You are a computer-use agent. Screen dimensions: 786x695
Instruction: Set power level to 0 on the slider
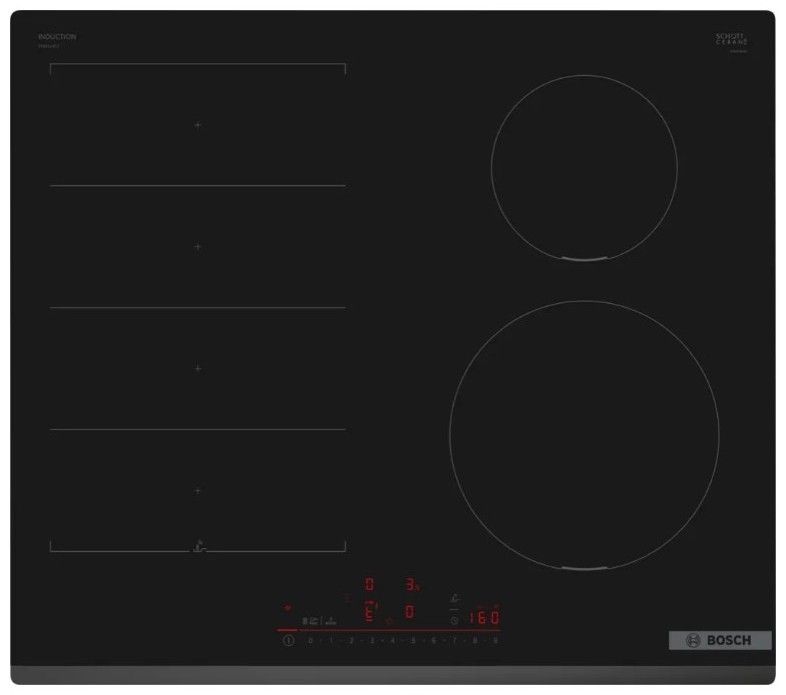coord(311,639)
